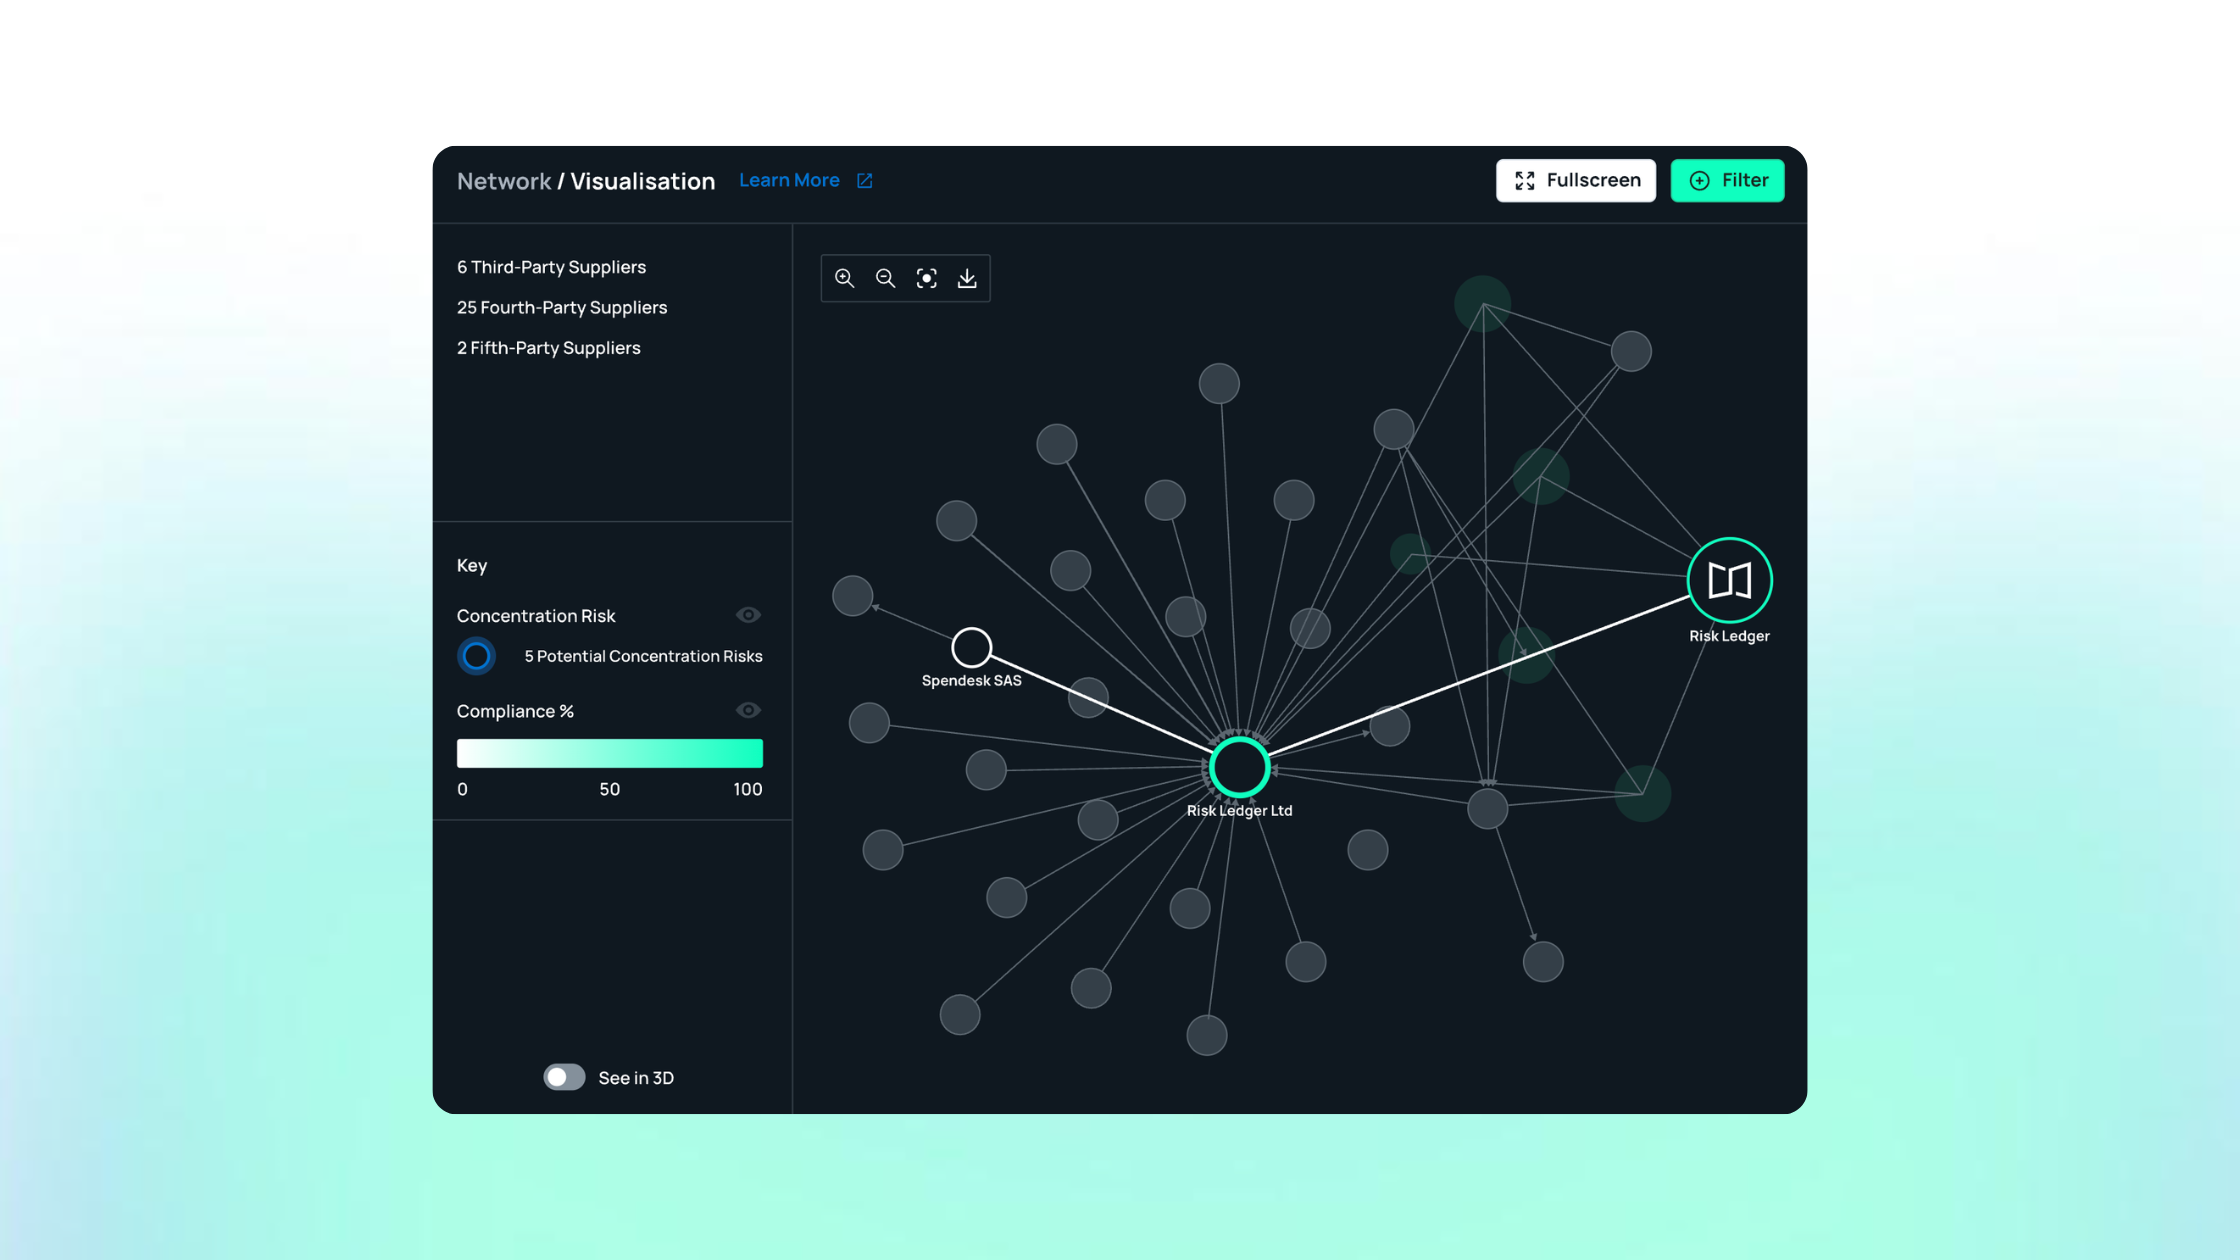
Task: Click the Risk Ledger Ltd label
Action: tap(1239, 810)
